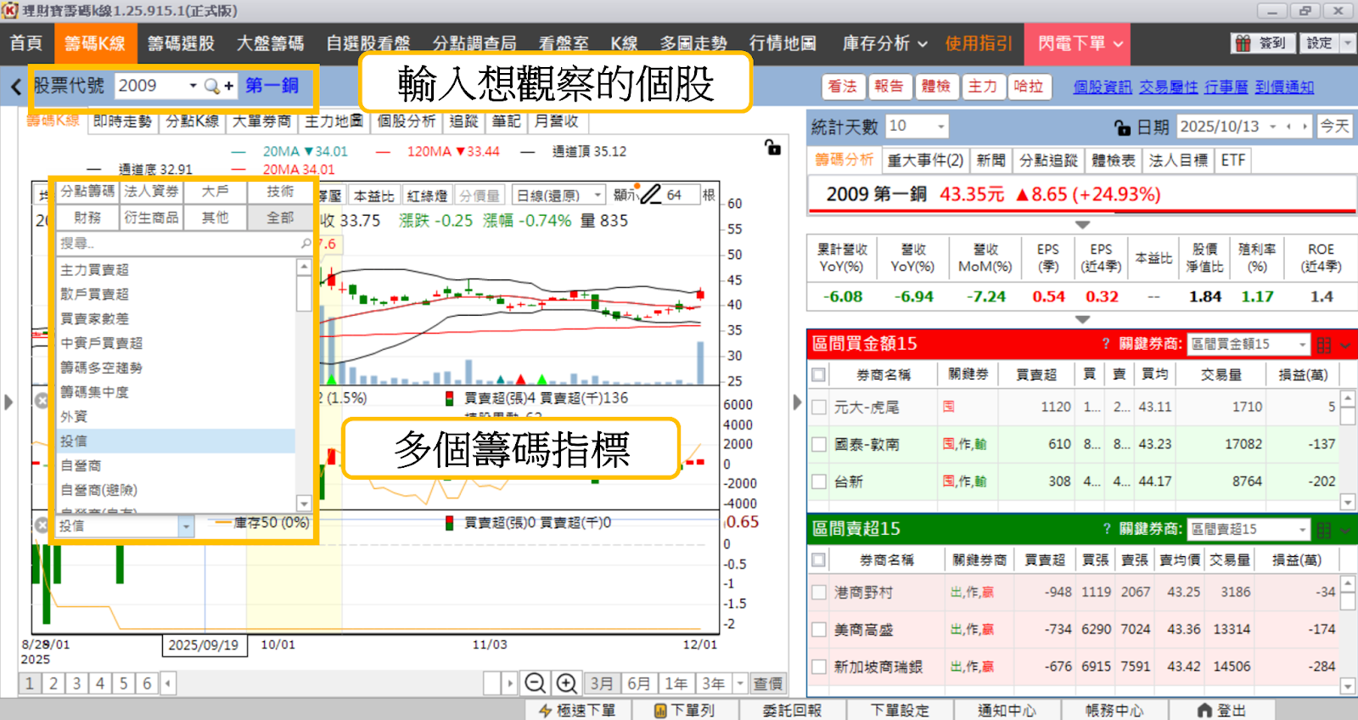Viewport: 1358px width, 720px height.
Task: Open 關鍵券商 區間賣超15 dropdown
Action: coord(1248,529)
